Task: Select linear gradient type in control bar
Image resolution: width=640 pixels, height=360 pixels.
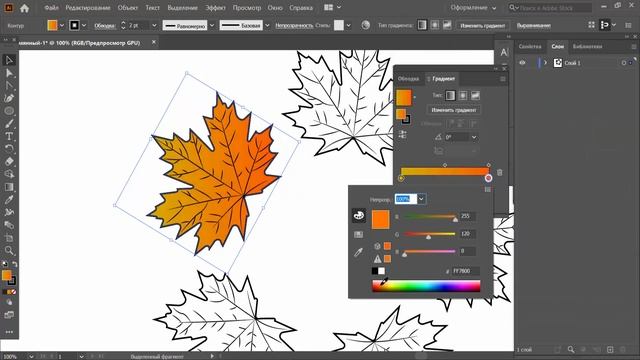Action: tap(422, 25)
